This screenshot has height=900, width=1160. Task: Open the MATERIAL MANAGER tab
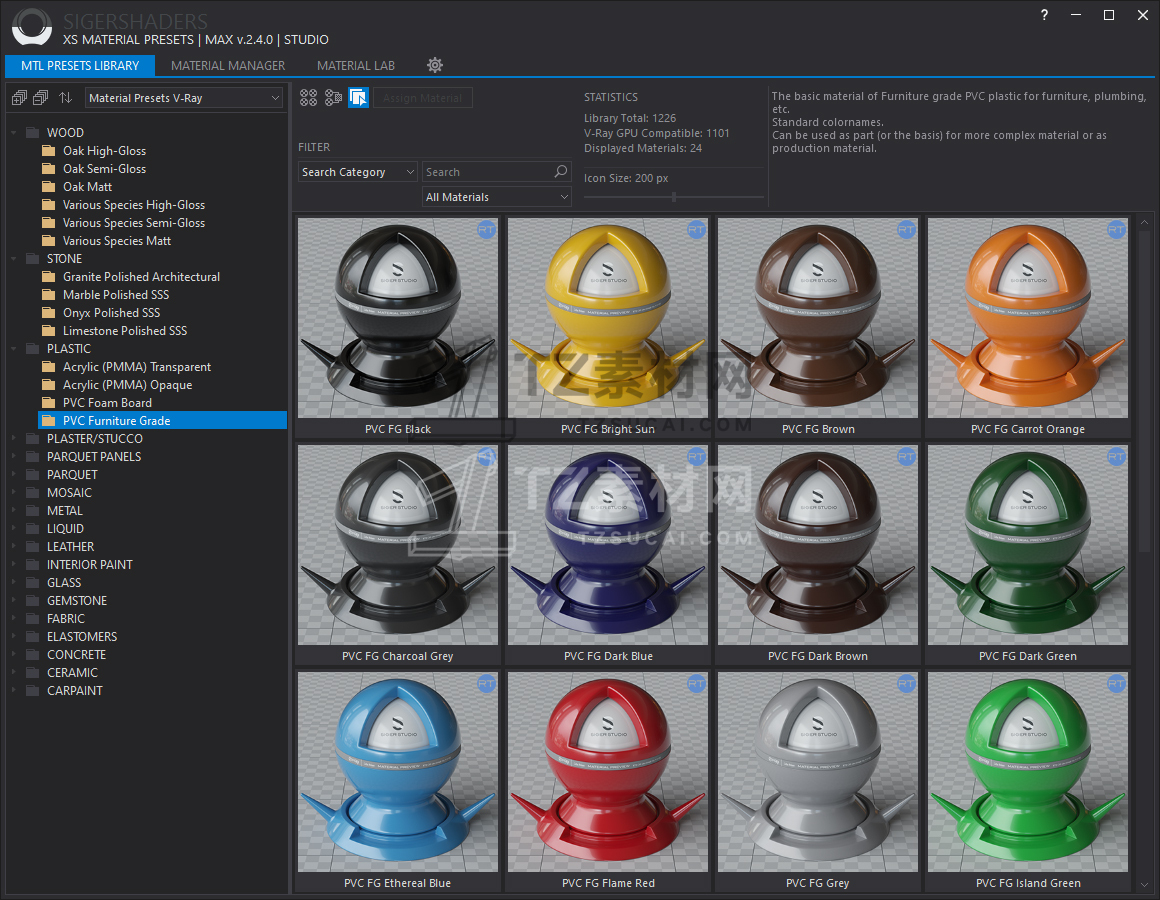pos(228,65)
